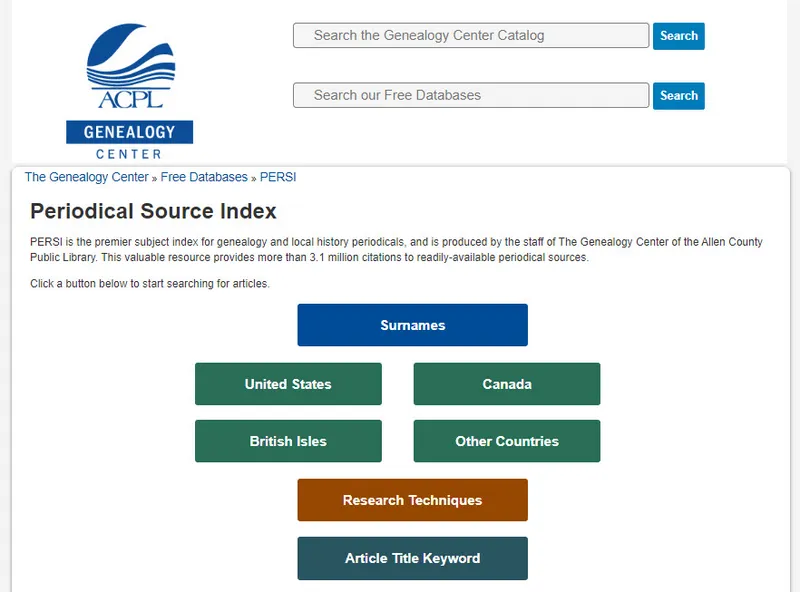Image resolution: width=800 pixels, height=592 pixels.
Task: Focus the Free Databases search field
Action: [471, 95]
